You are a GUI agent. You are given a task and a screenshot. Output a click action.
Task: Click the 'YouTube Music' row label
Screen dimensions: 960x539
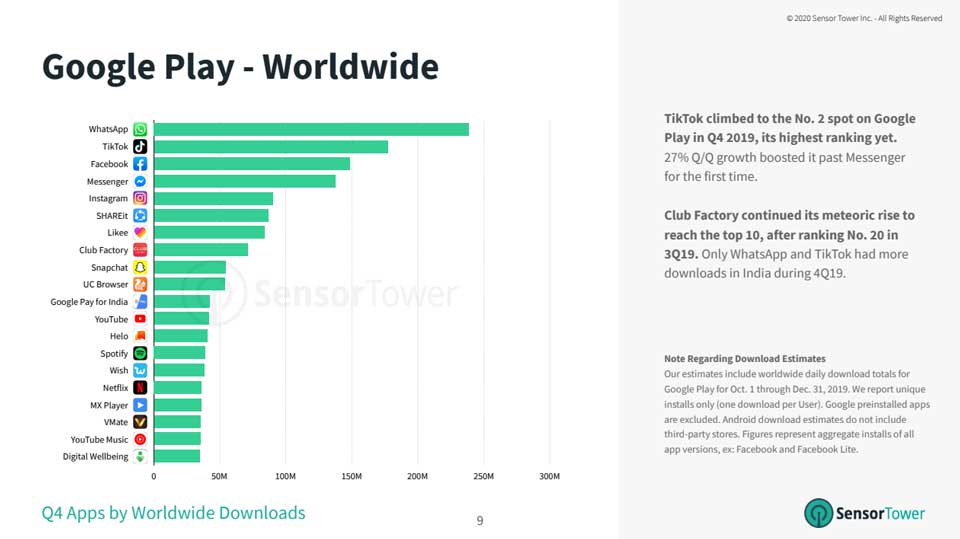pyautogui.click(x=99, y=440)
